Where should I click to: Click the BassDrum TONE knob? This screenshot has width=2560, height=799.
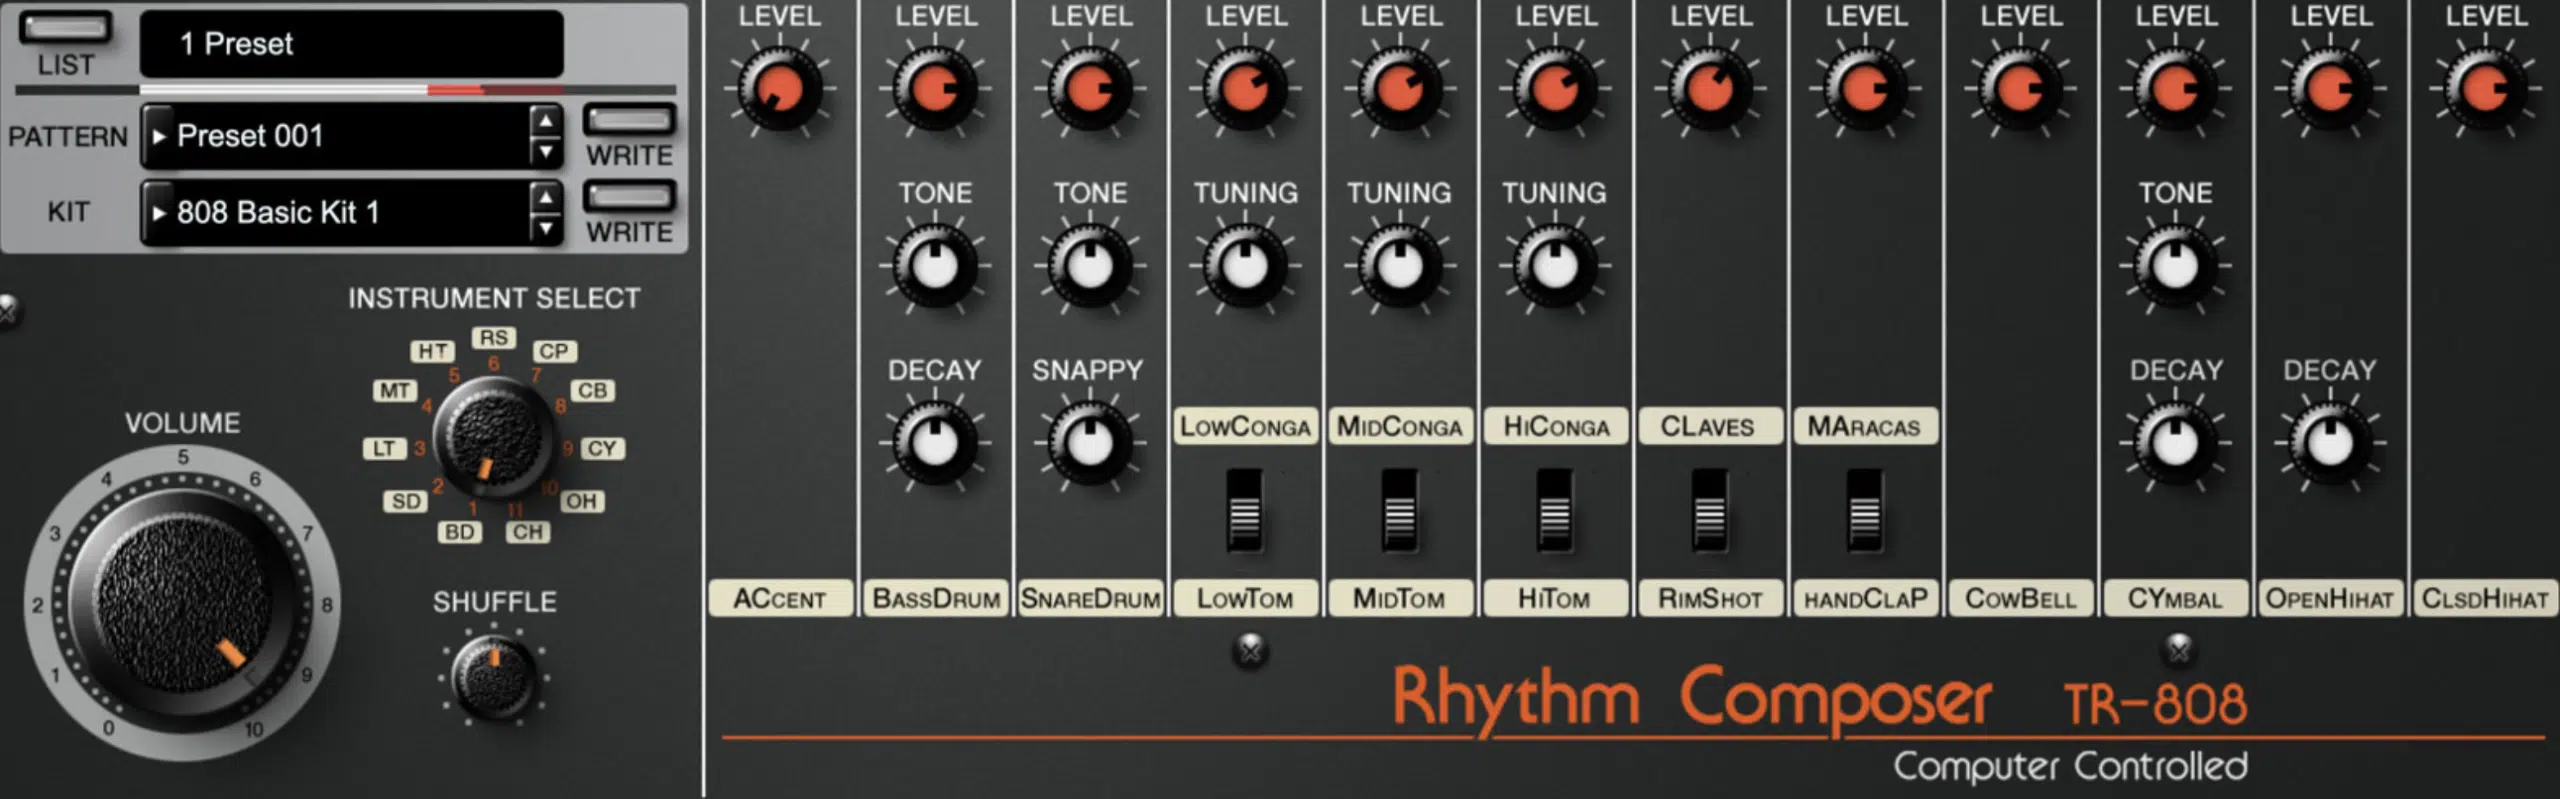click(935, 266)
